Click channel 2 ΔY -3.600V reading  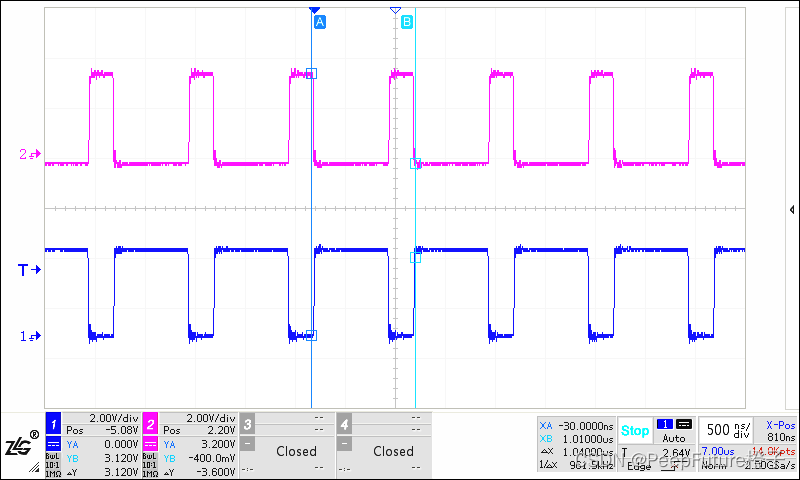(199, 472)
